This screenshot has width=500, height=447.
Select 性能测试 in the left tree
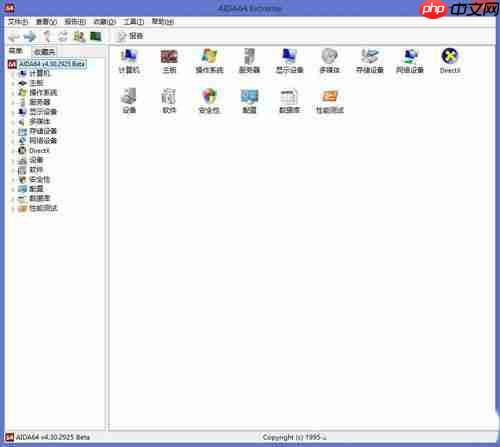pos(44,208)
